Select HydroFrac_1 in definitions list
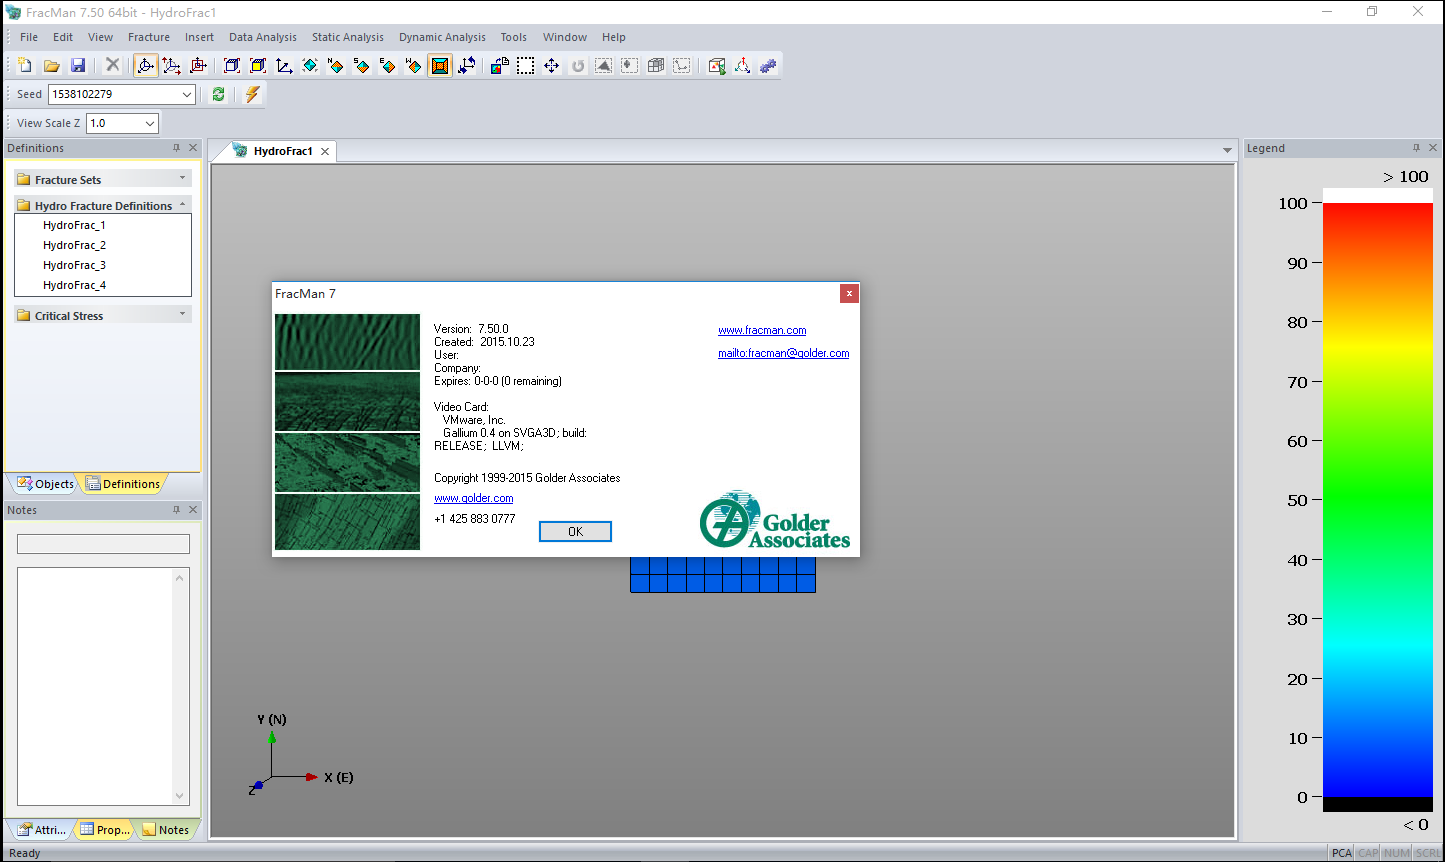Screen dimensions: 1445x862 point(74,225)
